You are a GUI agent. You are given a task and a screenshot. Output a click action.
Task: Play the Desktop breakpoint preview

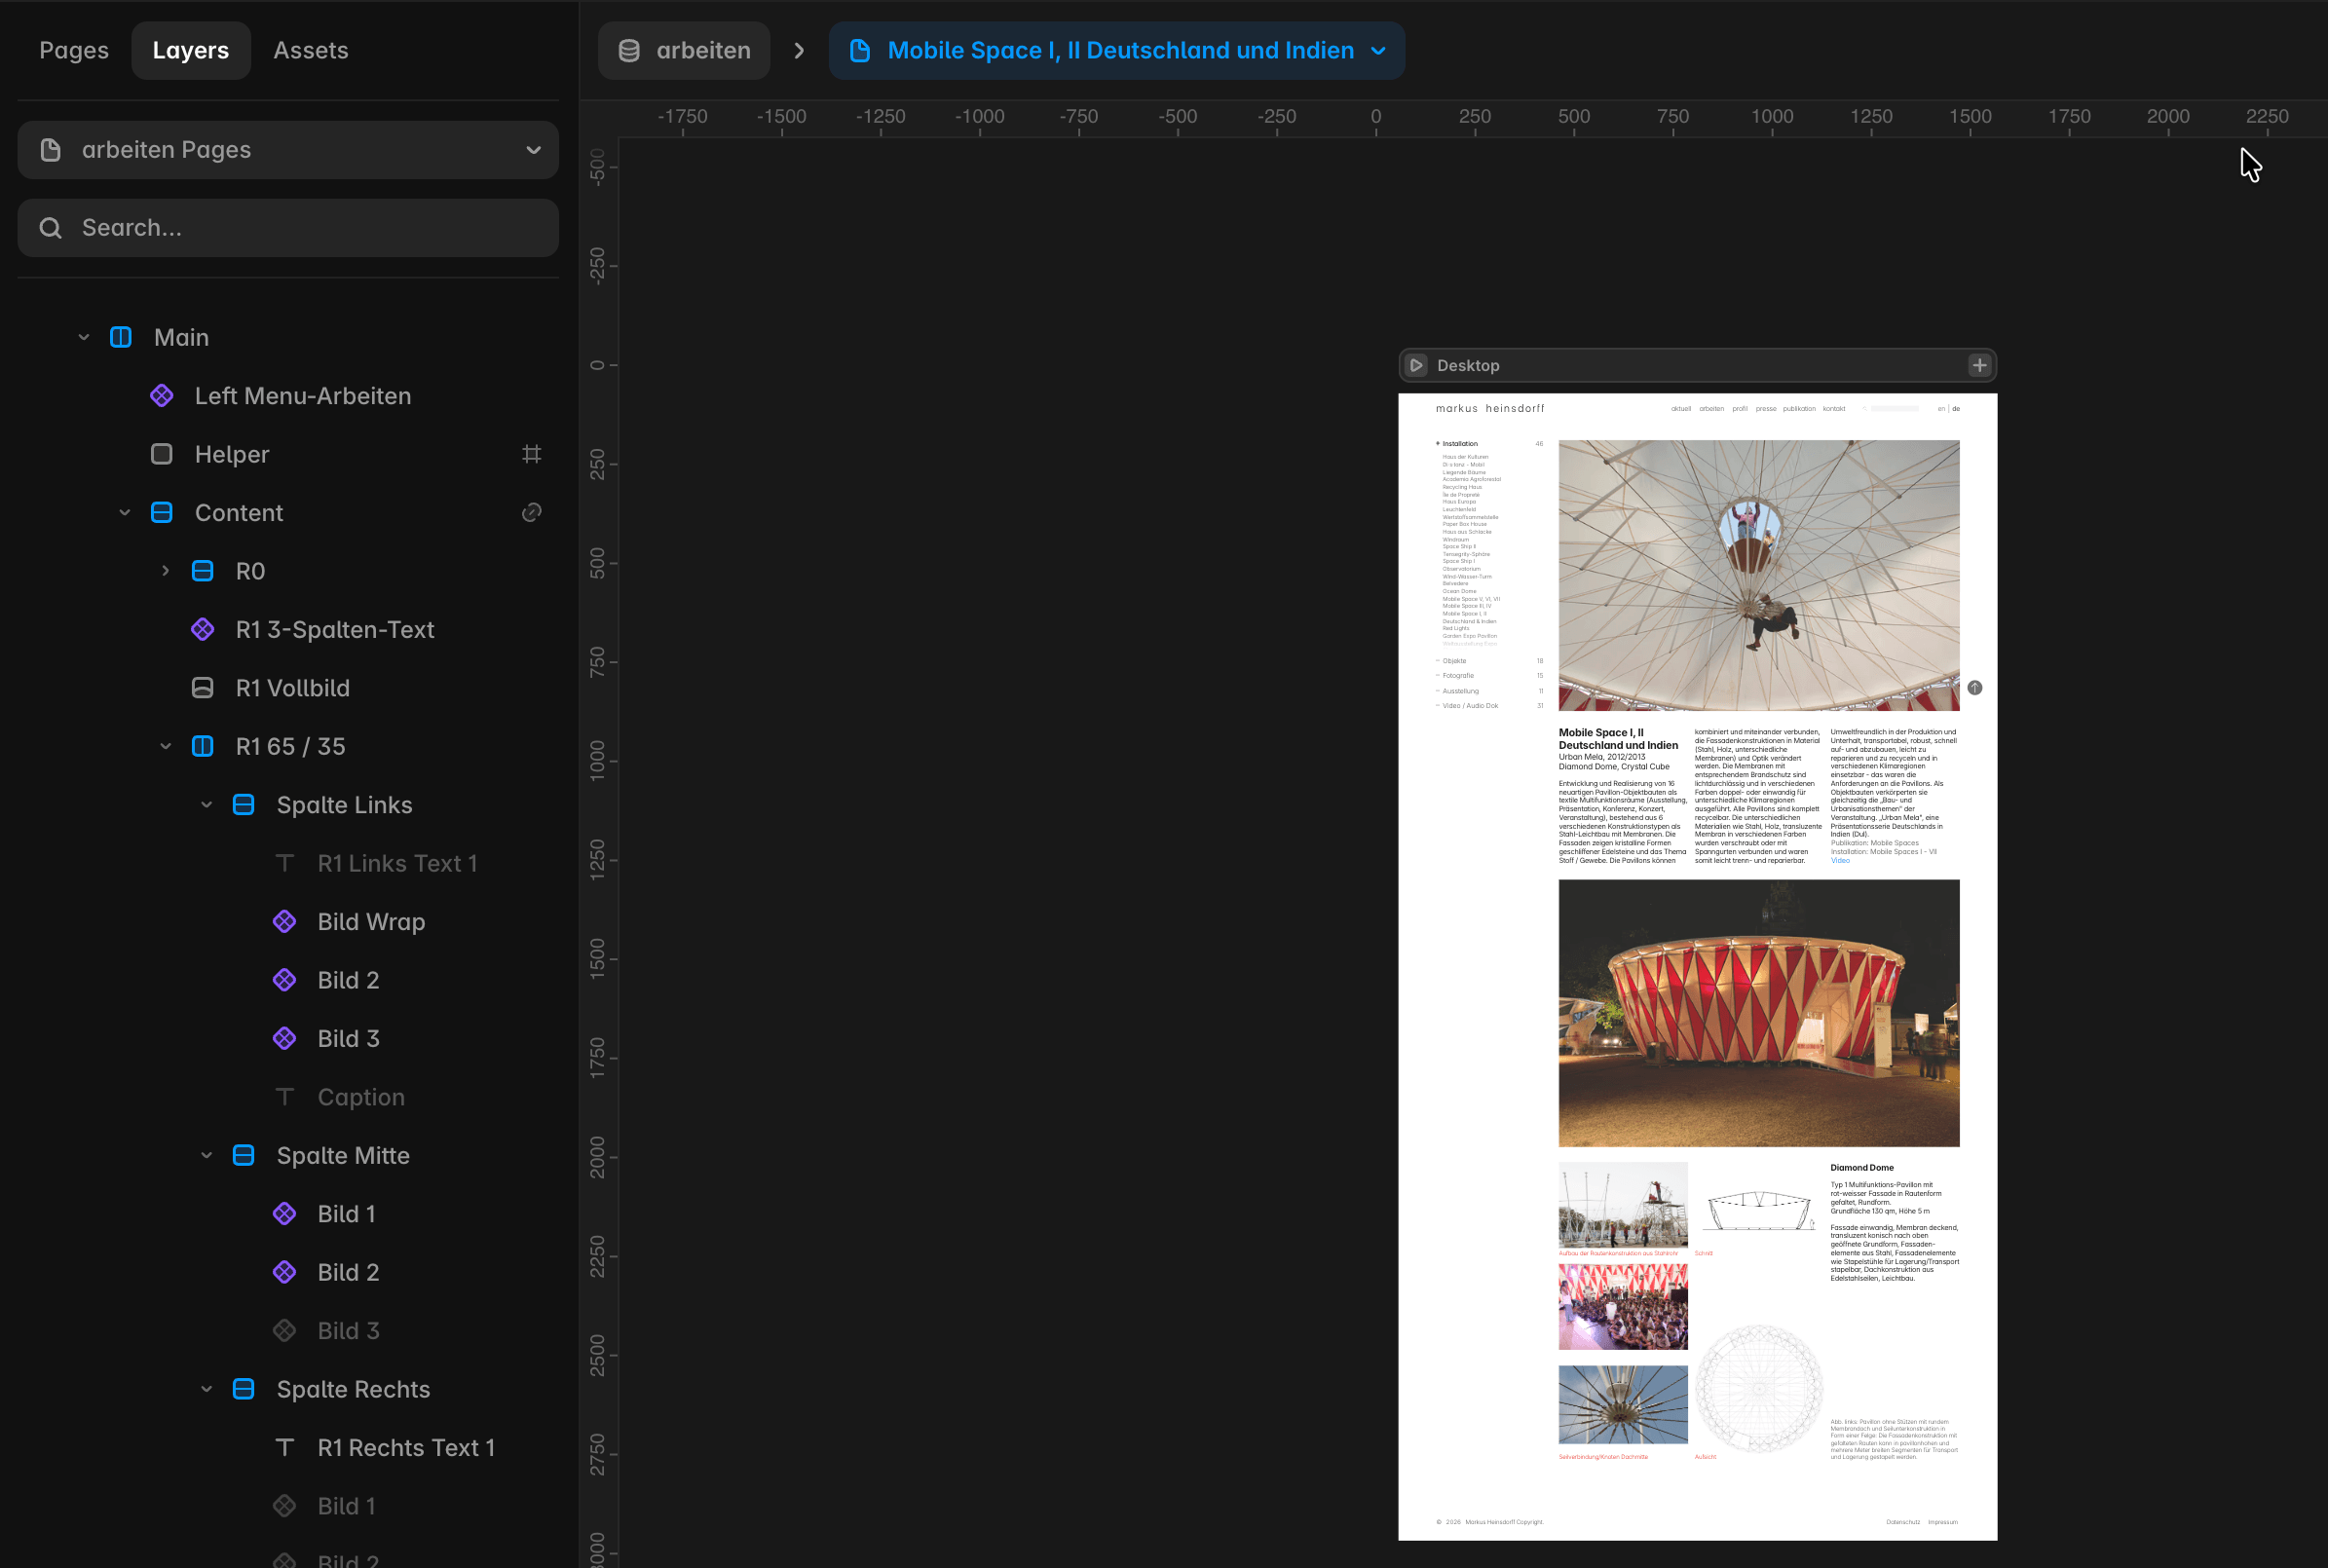point(1416,366)
